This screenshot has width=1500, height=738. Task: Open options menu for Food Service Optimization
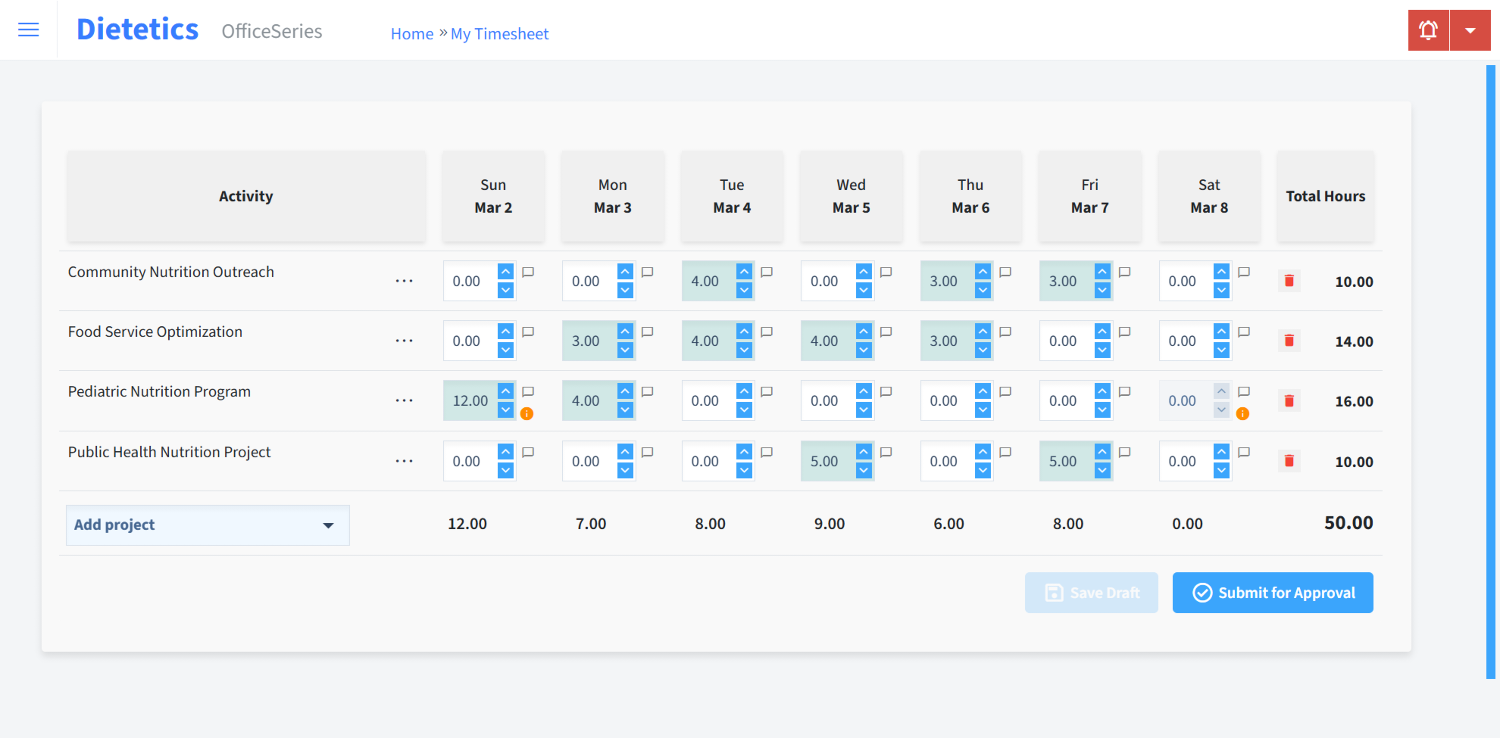click(404, 340)
